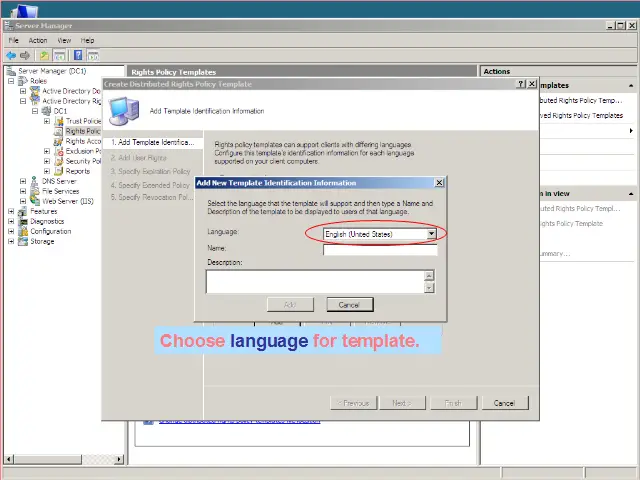This screenshot has width=640, height=480.
Task: Select the Diagnostics tree node
Action: (47, 221)
